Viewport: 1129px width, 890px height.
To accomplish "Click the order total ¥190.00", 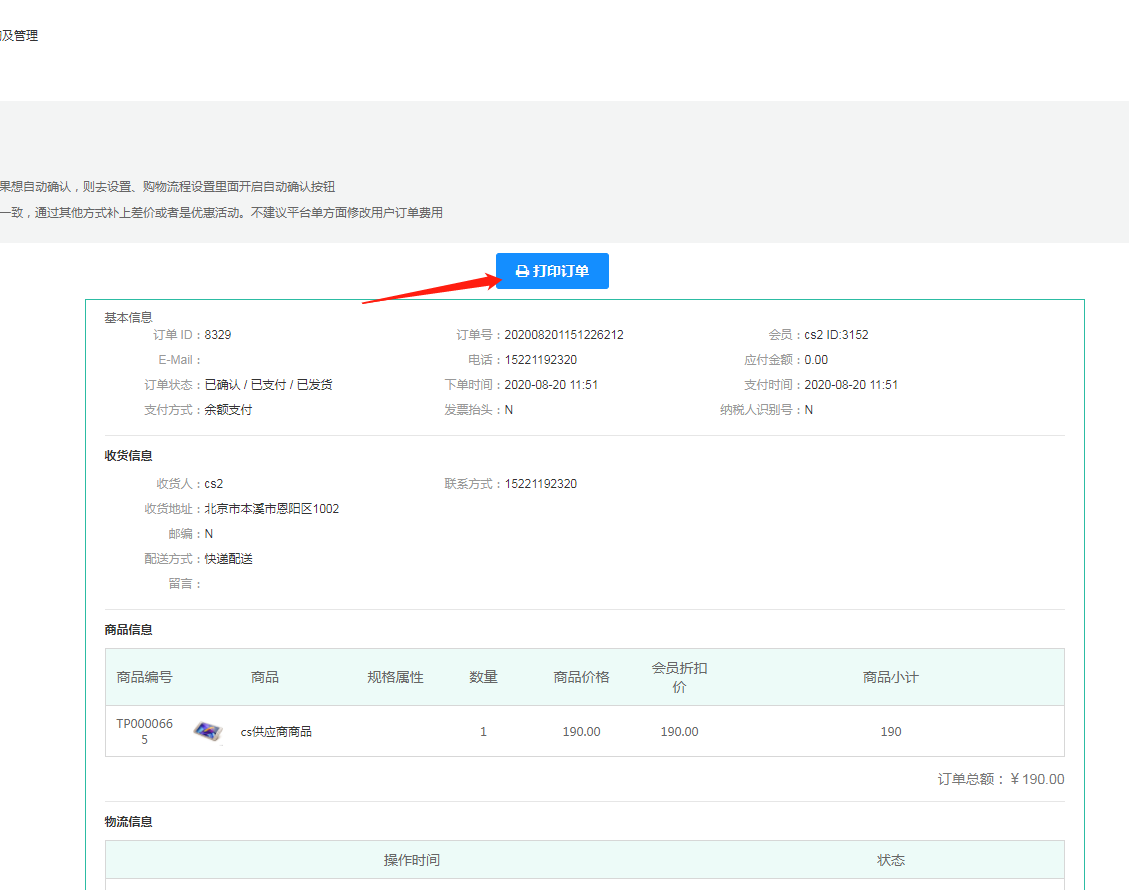I will pyautogui.click(x=1037, y=779).
